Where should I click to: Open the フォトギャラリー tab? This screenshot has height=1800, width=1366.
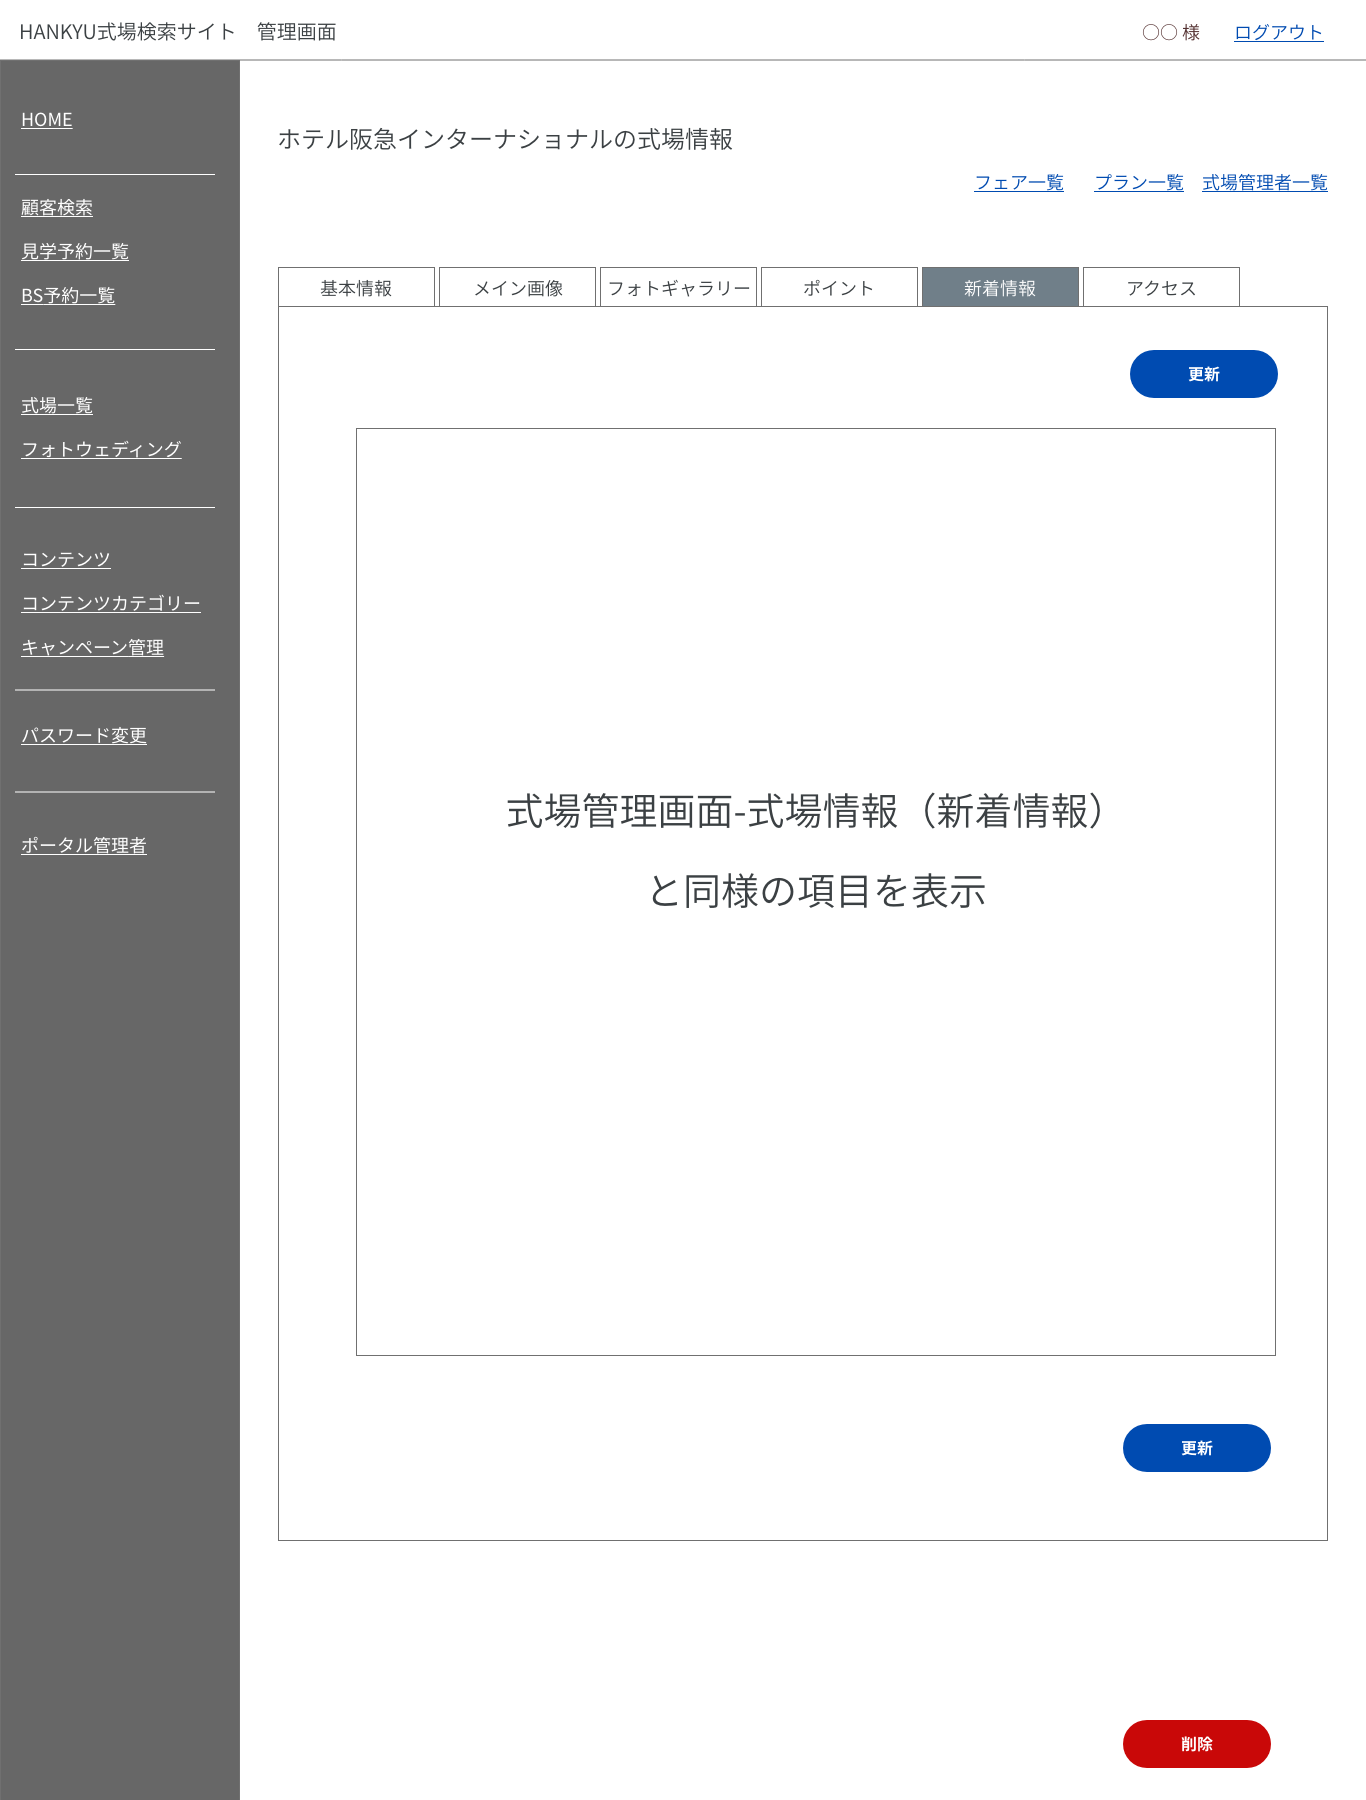(678, 288)
